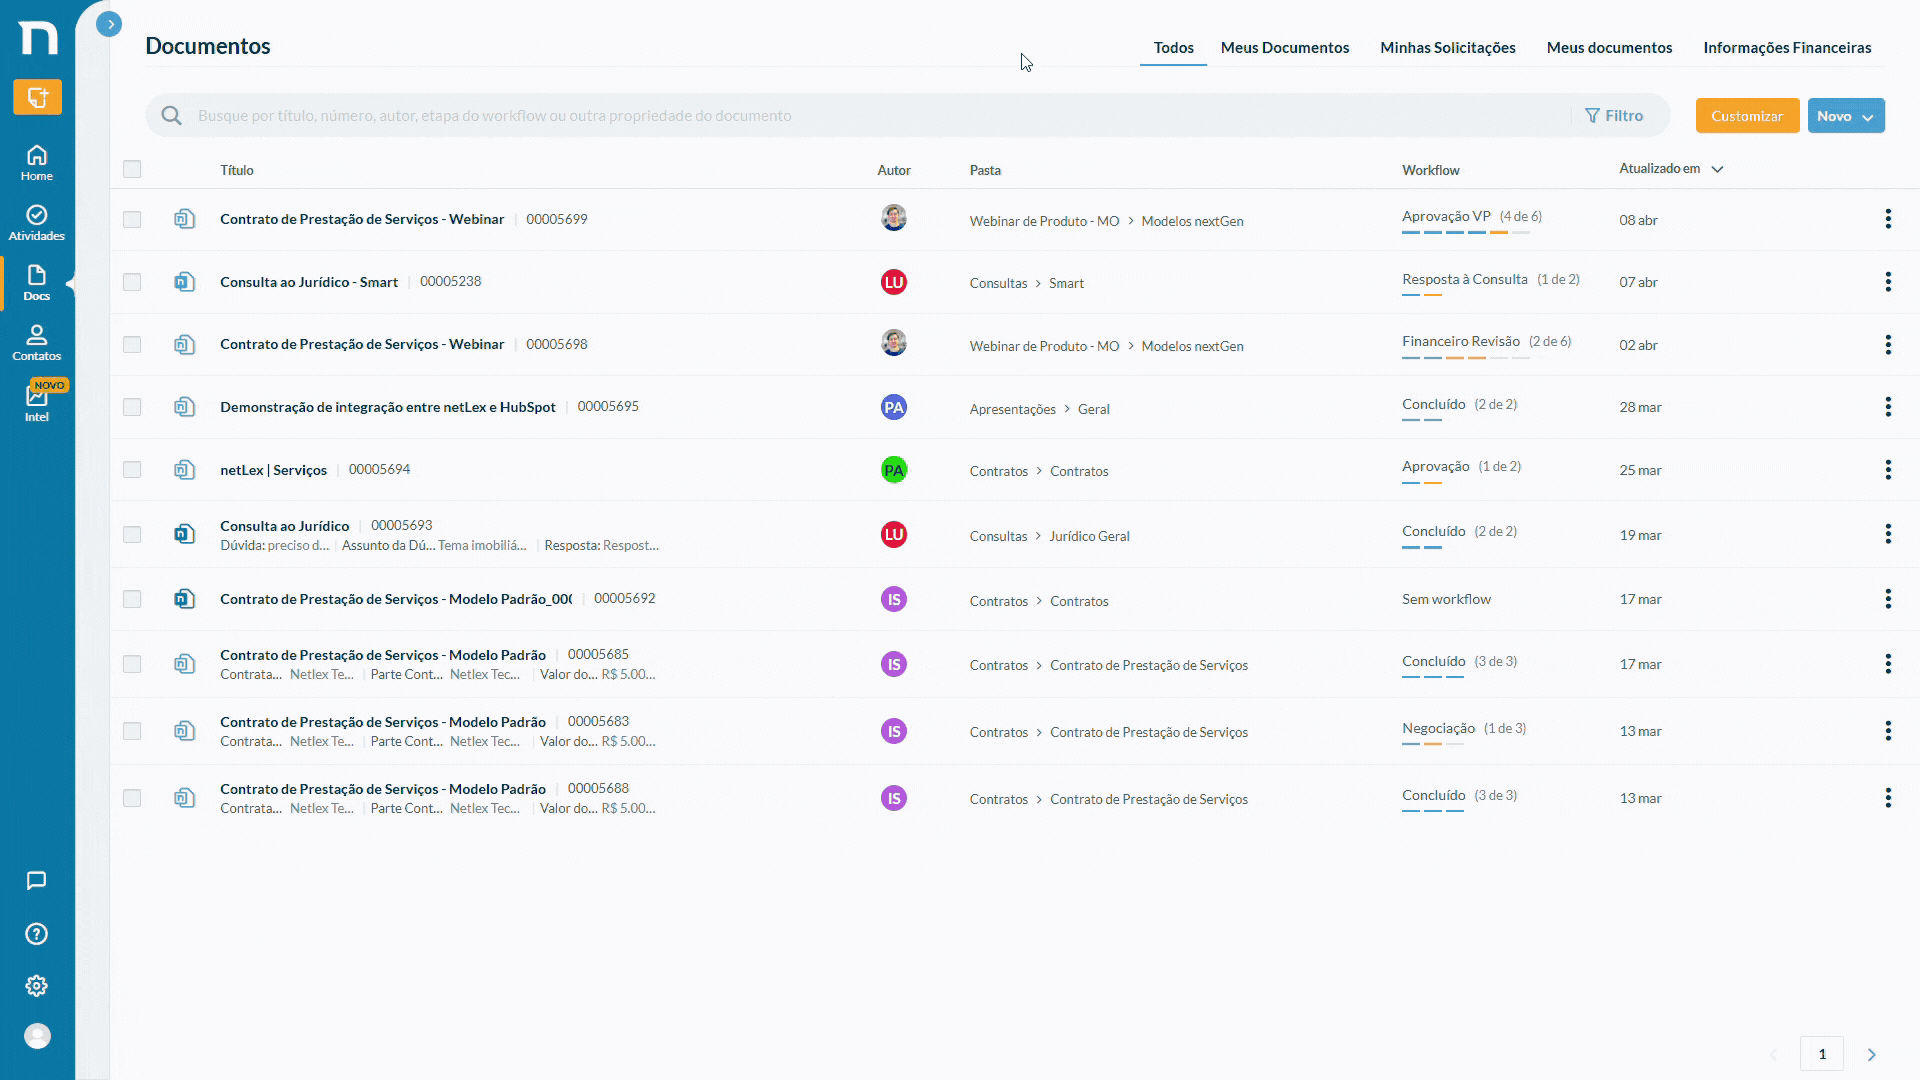Open Contatos sidebar icon
Image resolution: width=1920 pixels, height=1080 pixels.
point(37,343)
